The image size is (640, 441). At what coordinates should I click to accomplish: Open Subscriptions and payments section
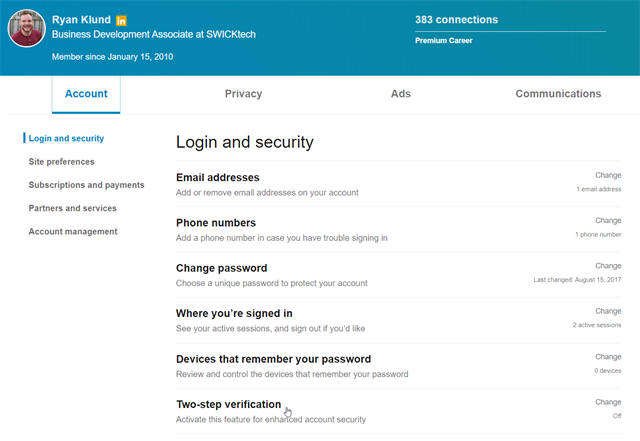click(87, 185)
